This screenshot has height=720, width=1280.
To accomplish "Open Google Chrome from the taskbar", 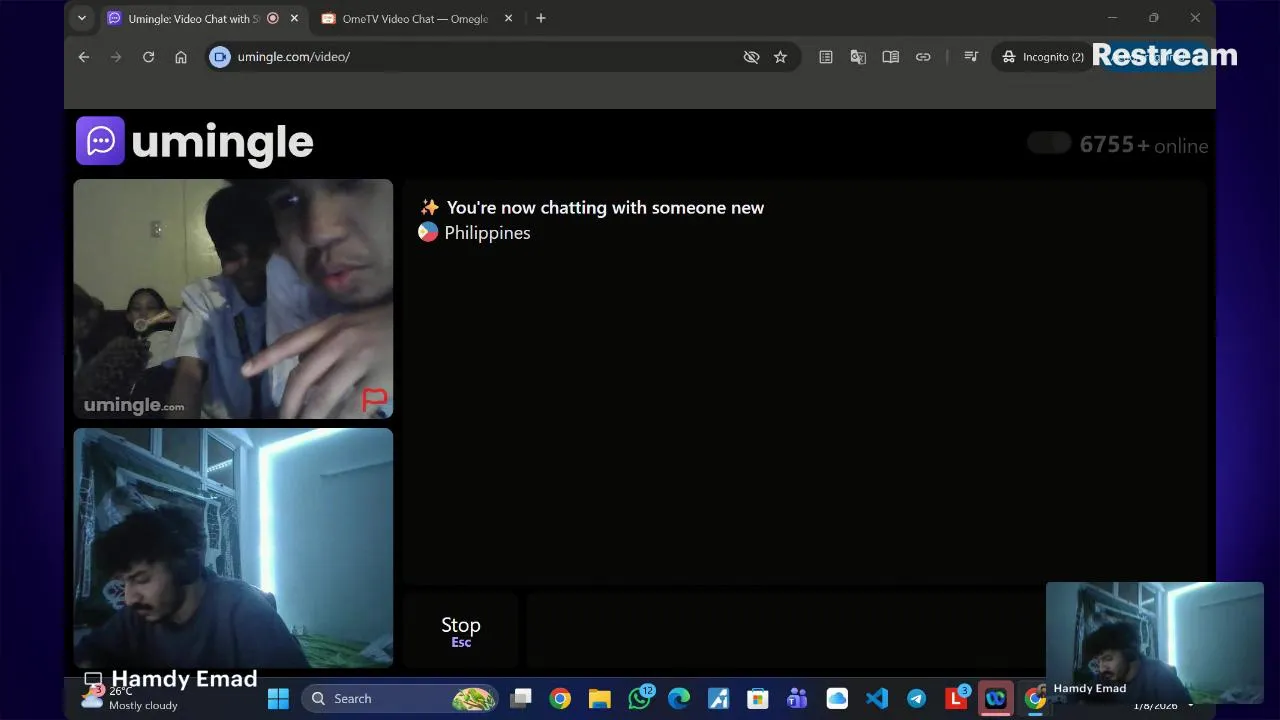I will 560,698.
